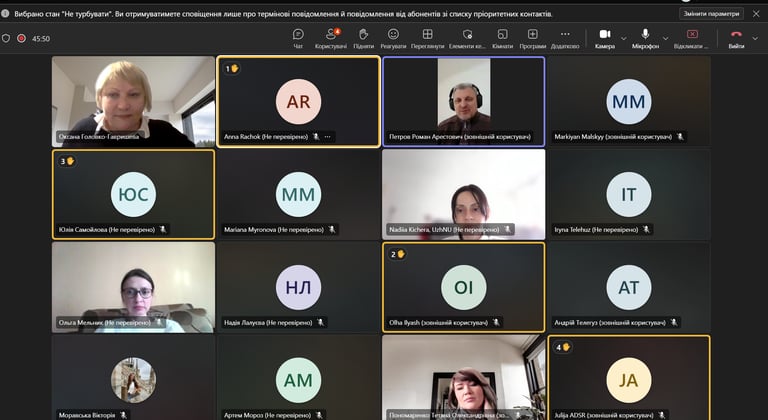
Task: Click muted mic icon next to Артем Мороз
Action: point(319,415)
